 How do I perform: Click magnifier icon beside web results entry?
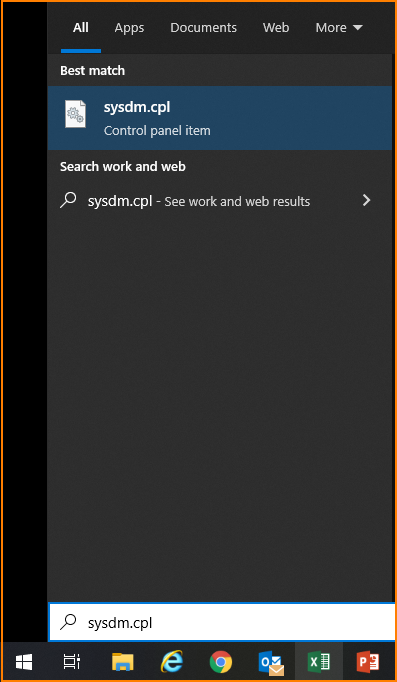pos(68,201)
